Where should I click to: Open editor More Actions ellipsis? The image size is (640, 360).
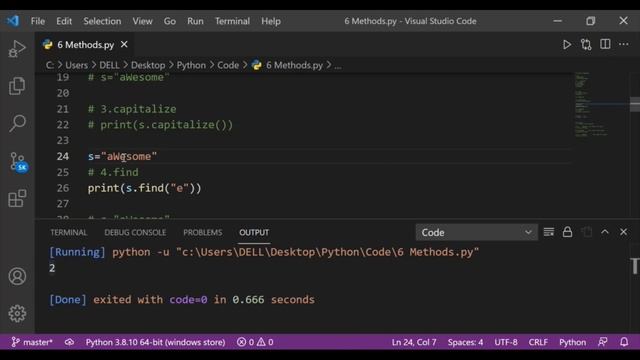(x=624, y=44)
